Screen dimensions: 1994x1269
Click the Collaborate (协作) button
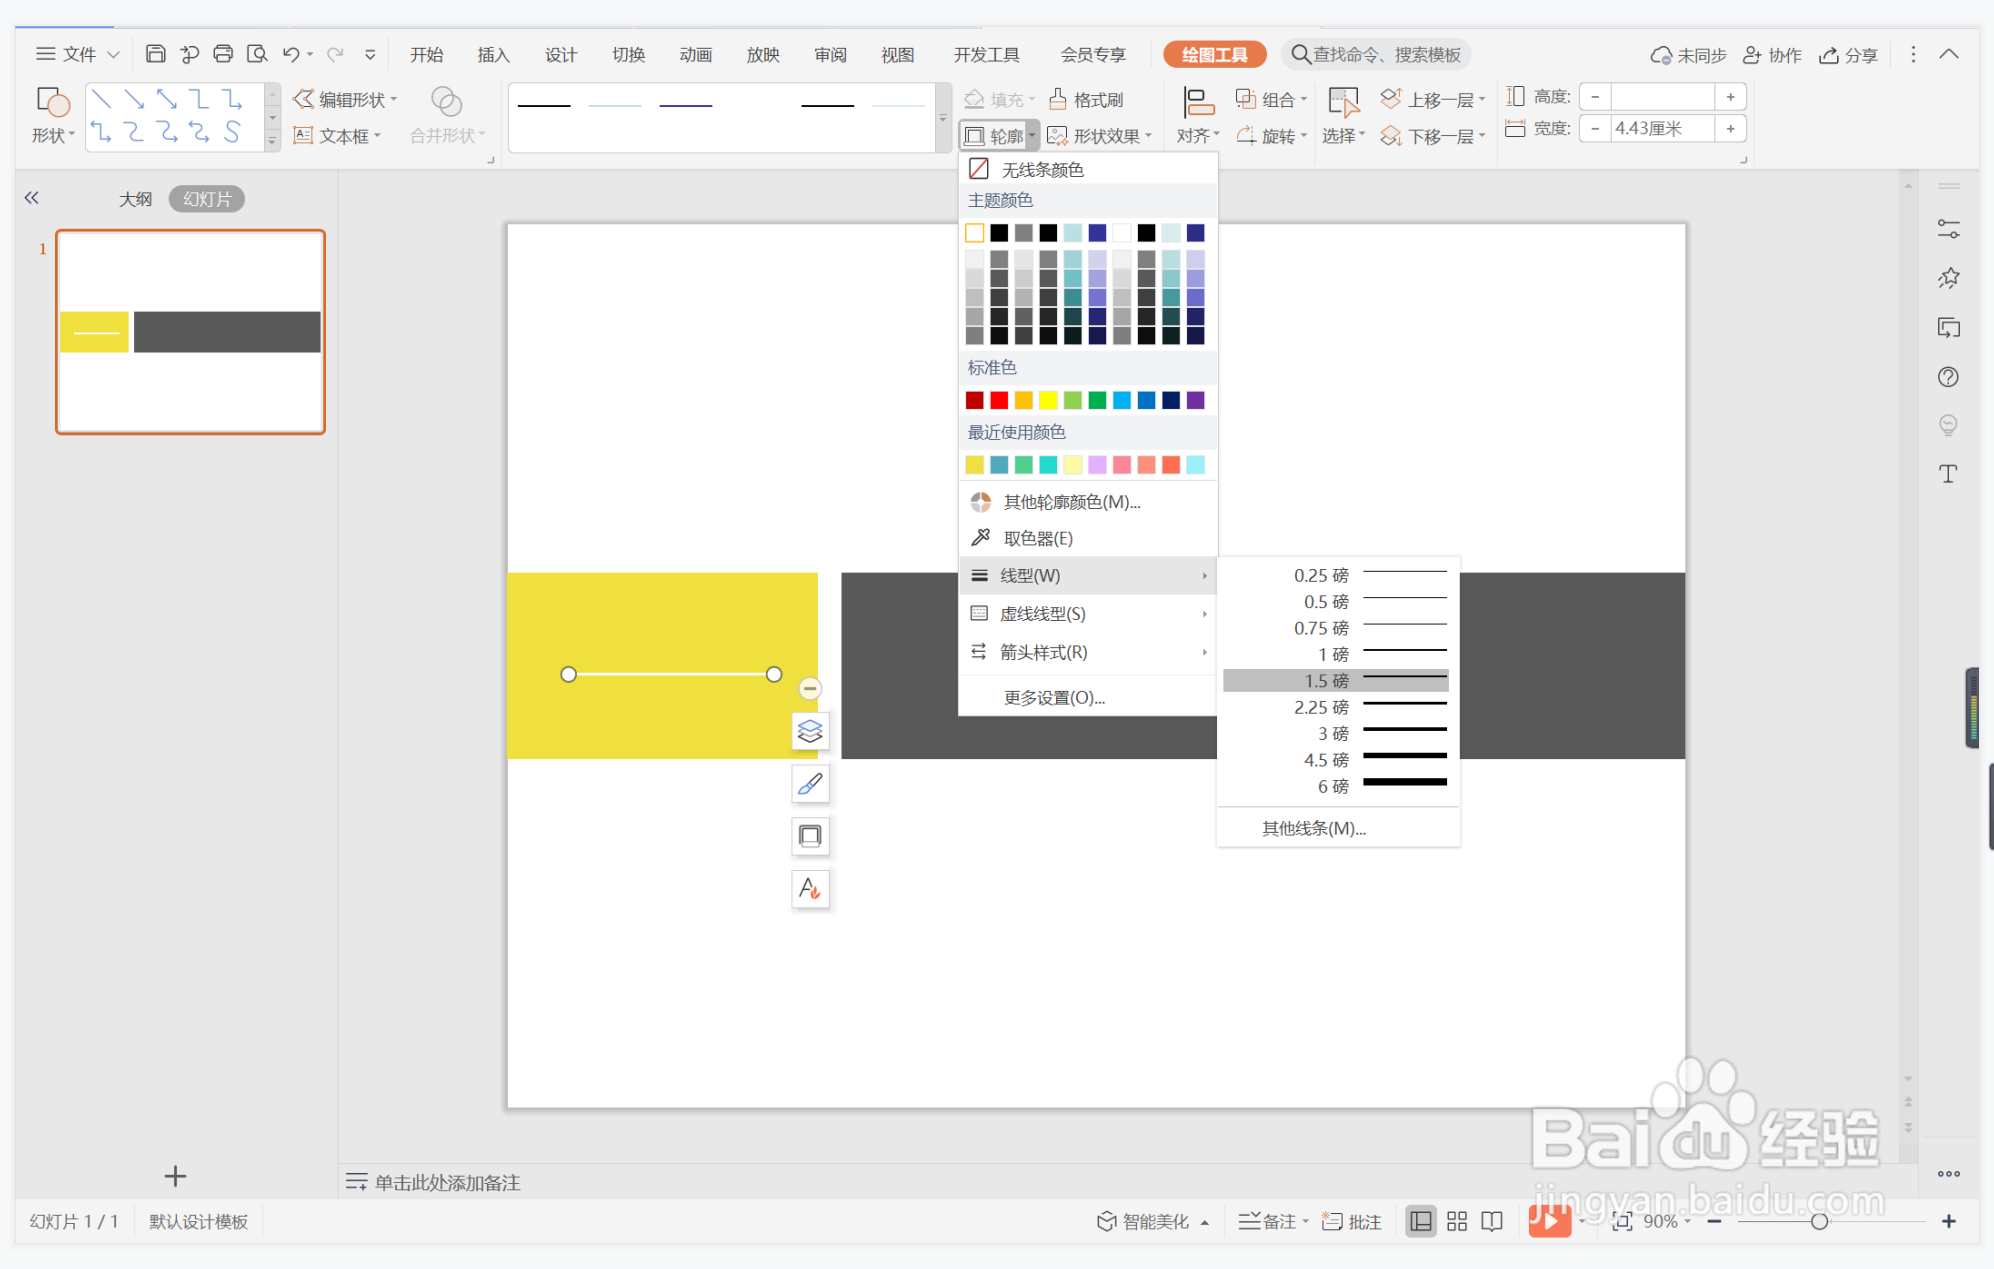[x=1772, y=54]
